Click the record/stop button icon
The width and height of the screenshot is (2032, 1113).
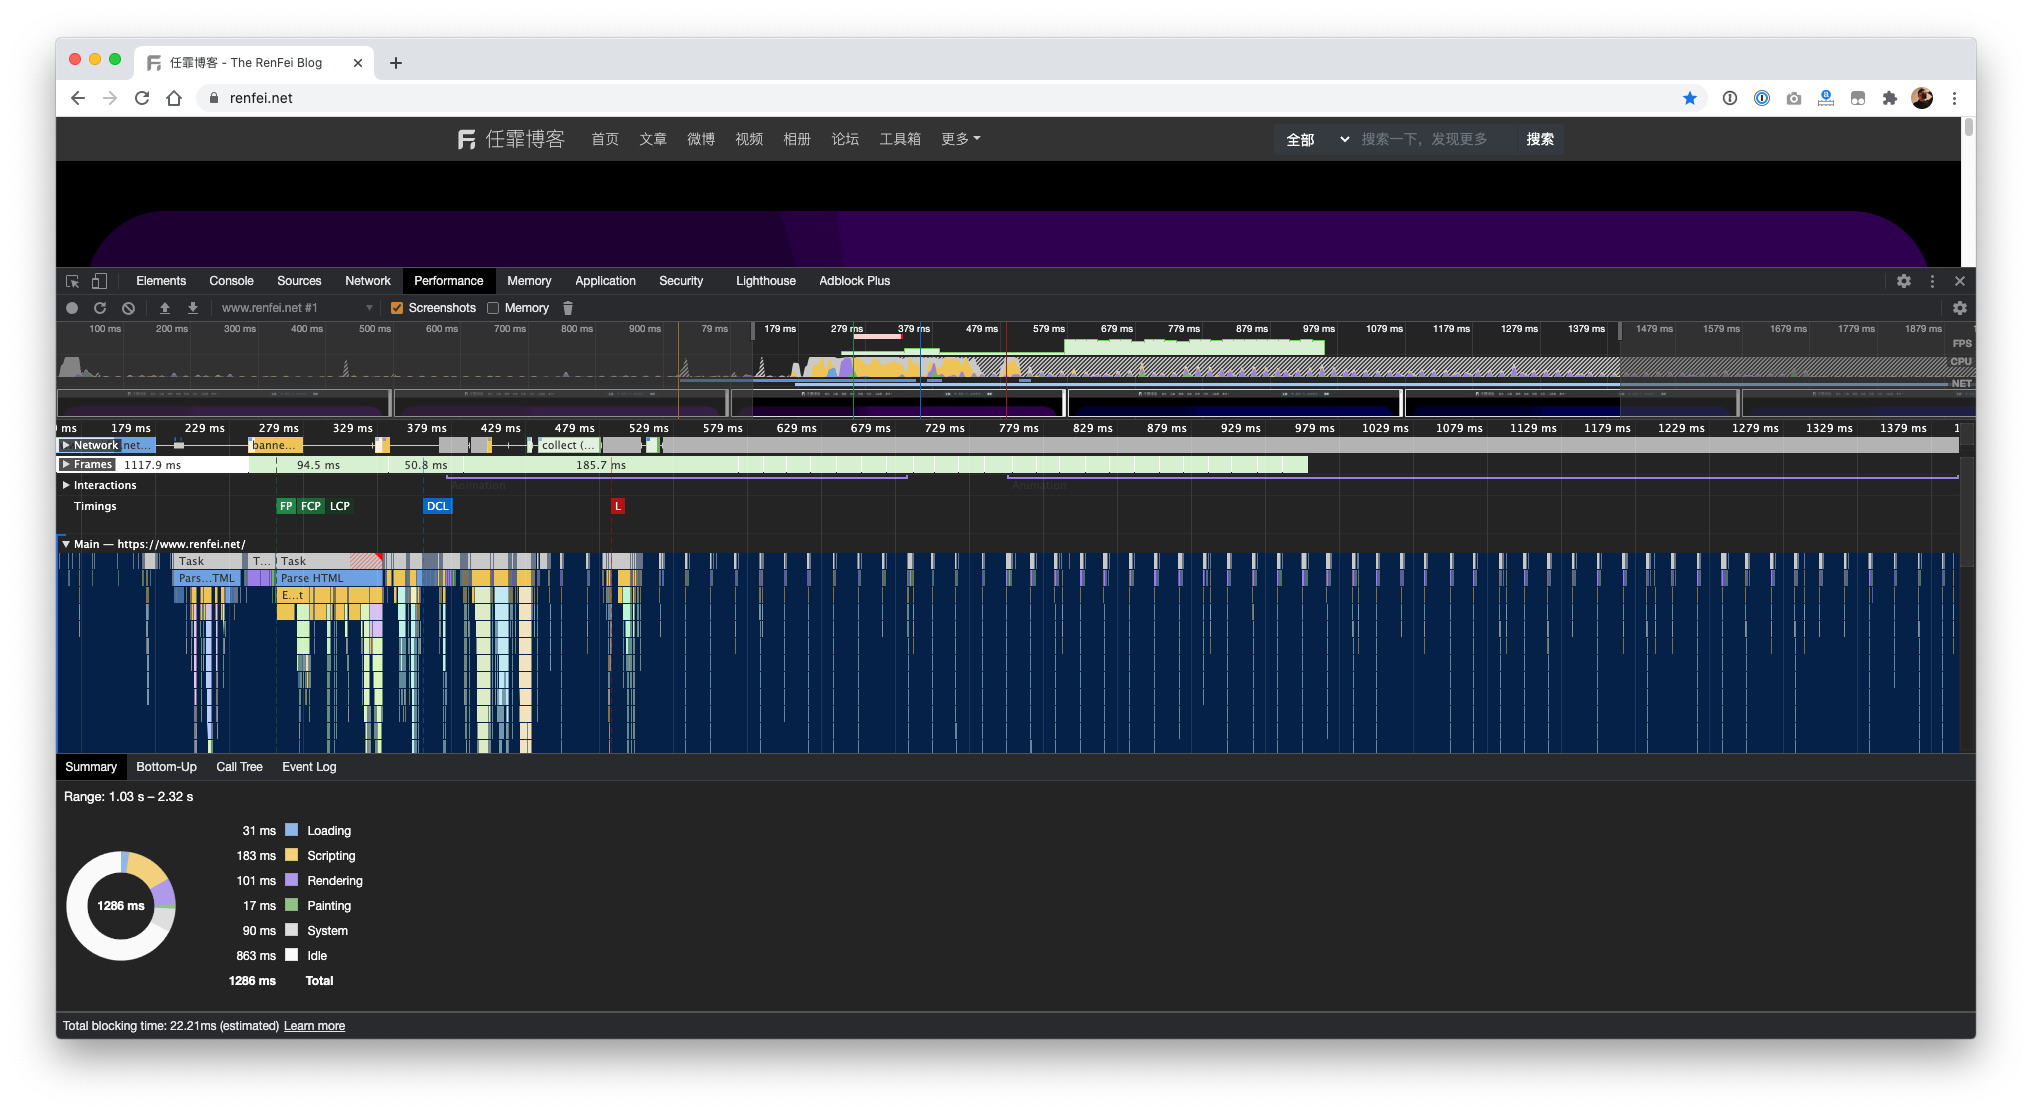[x=73, y=307]
